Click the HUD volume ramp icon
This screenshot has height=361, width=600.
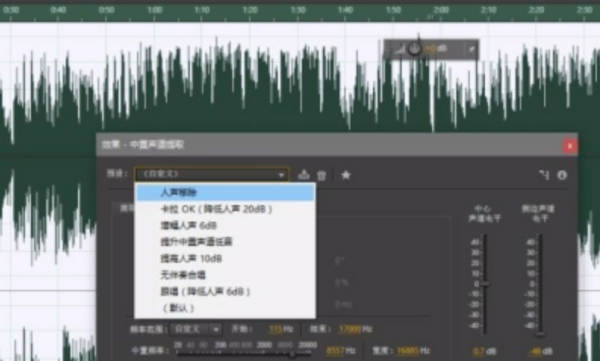[x=399, y=49]
